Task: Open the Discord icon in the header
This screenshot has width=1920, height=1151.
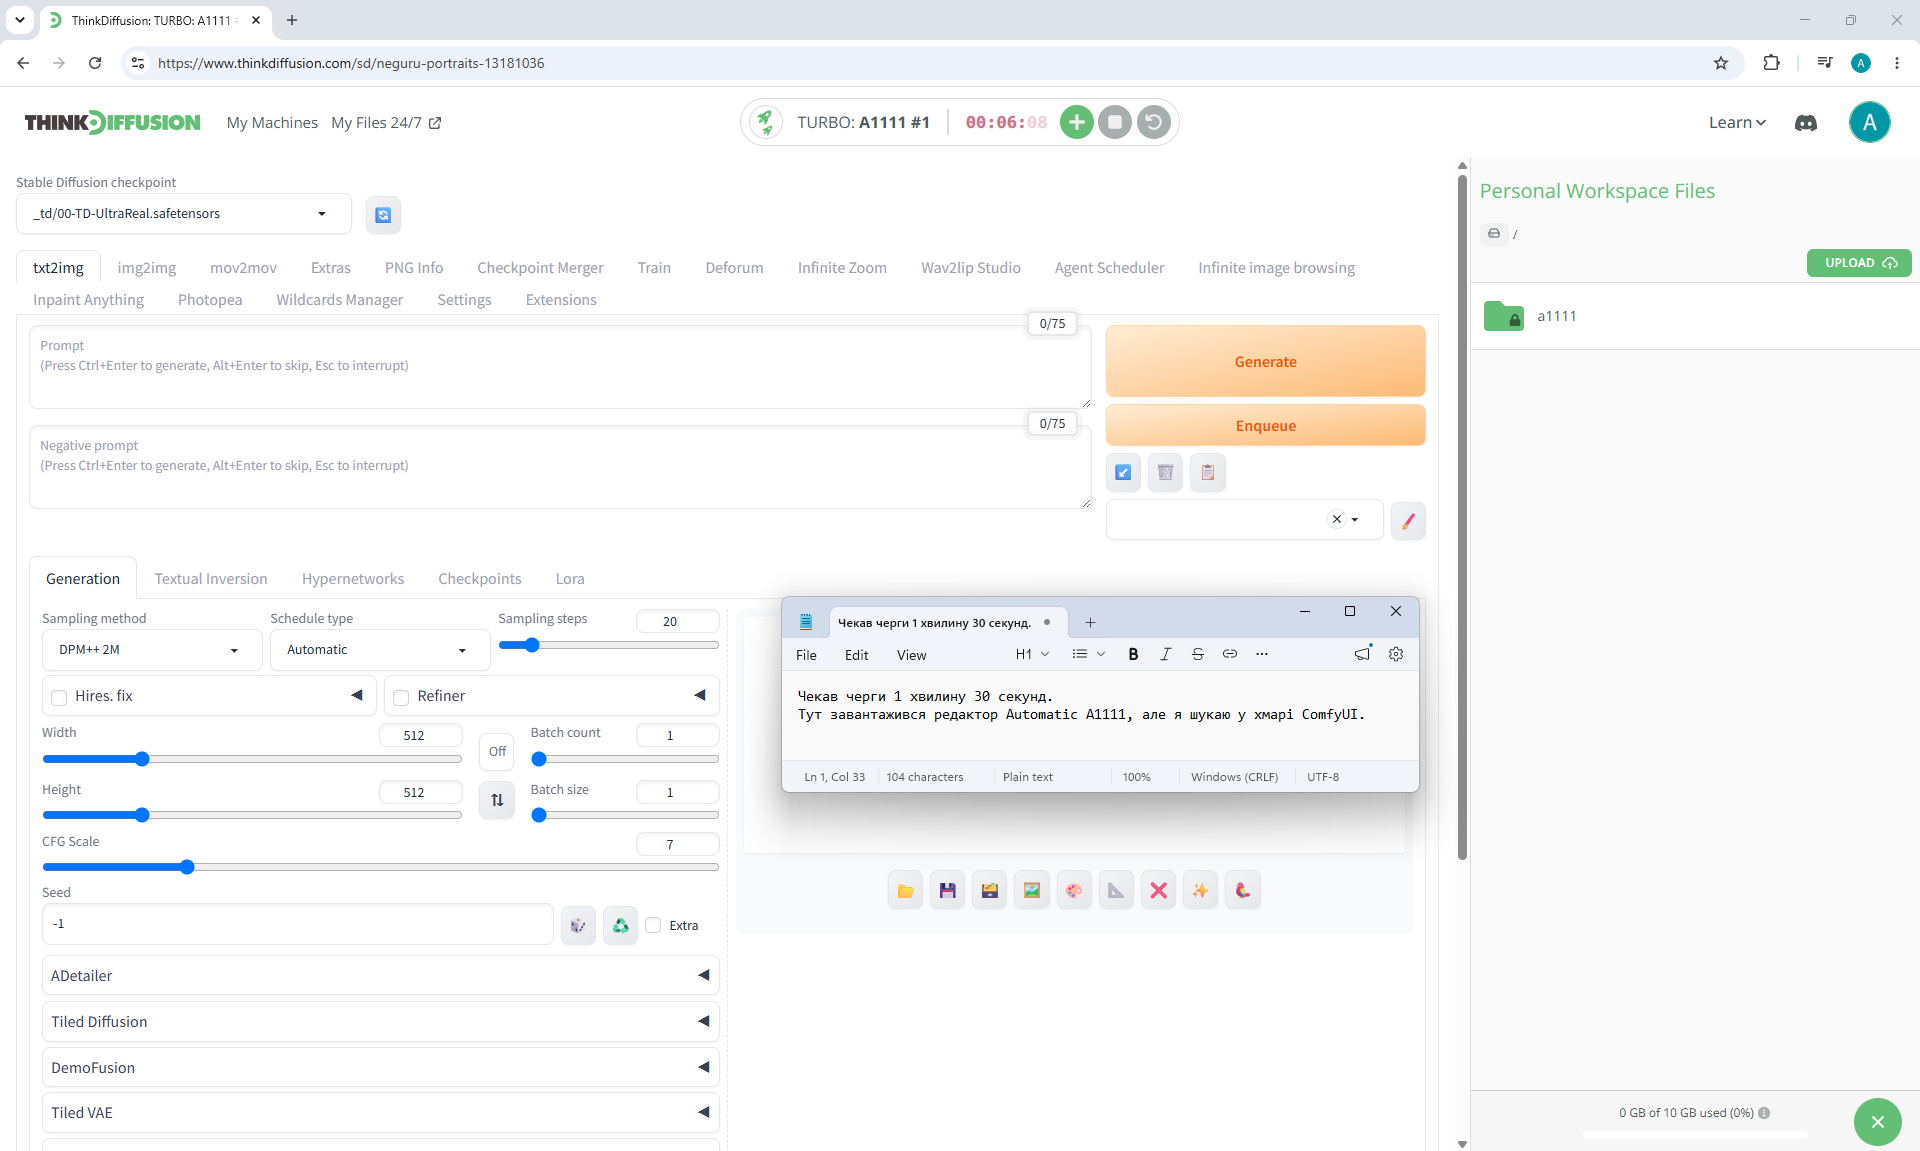Action: pyautogui.click(x=1806, y=123)
